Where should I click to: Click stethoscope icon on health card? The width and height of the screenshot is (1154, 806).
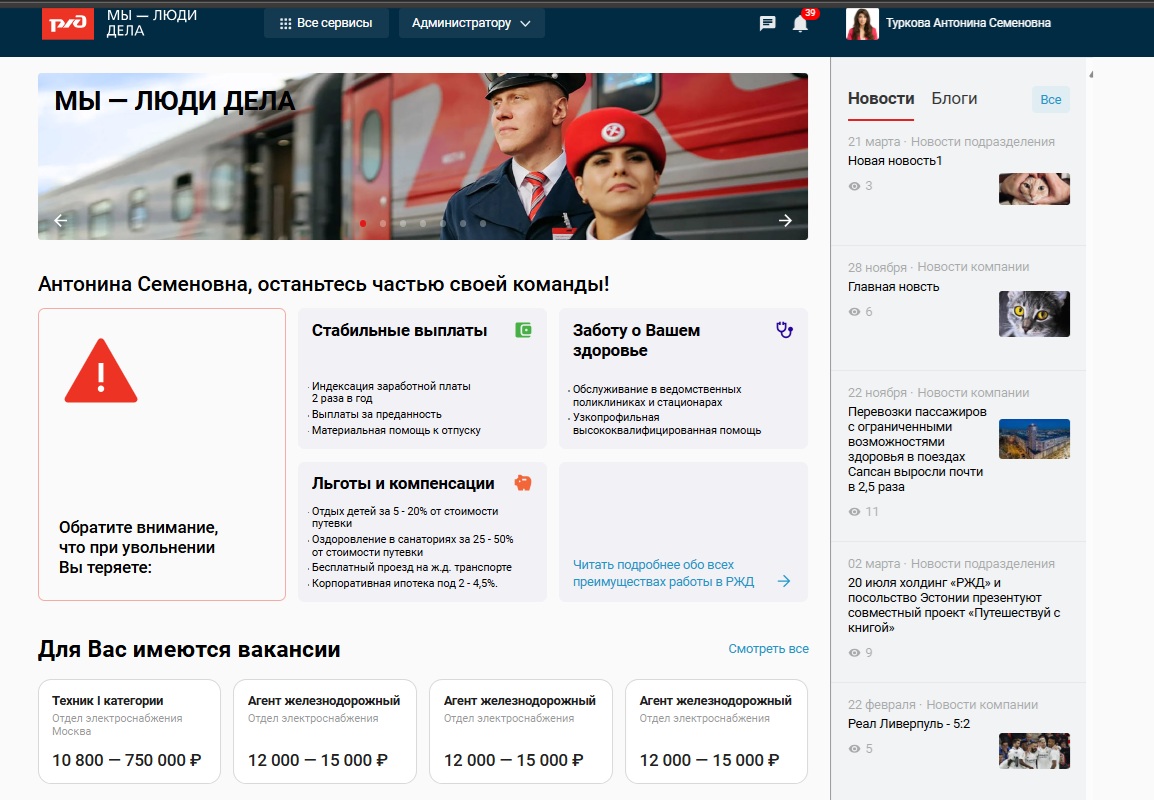784,330
